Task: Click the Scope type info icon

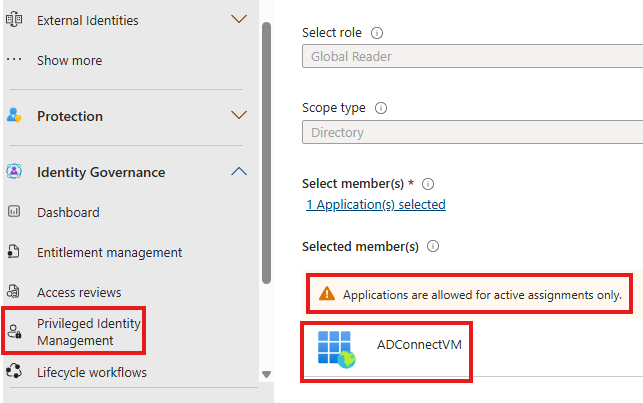Action: (x=381, y=108)
